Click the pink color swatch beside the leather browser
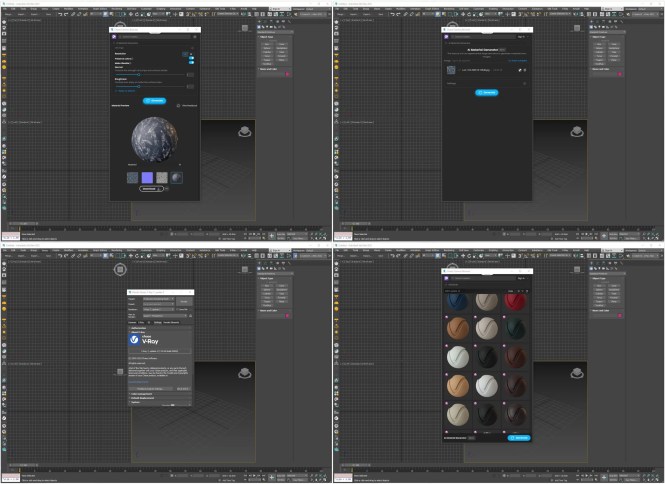 [620, 316]
